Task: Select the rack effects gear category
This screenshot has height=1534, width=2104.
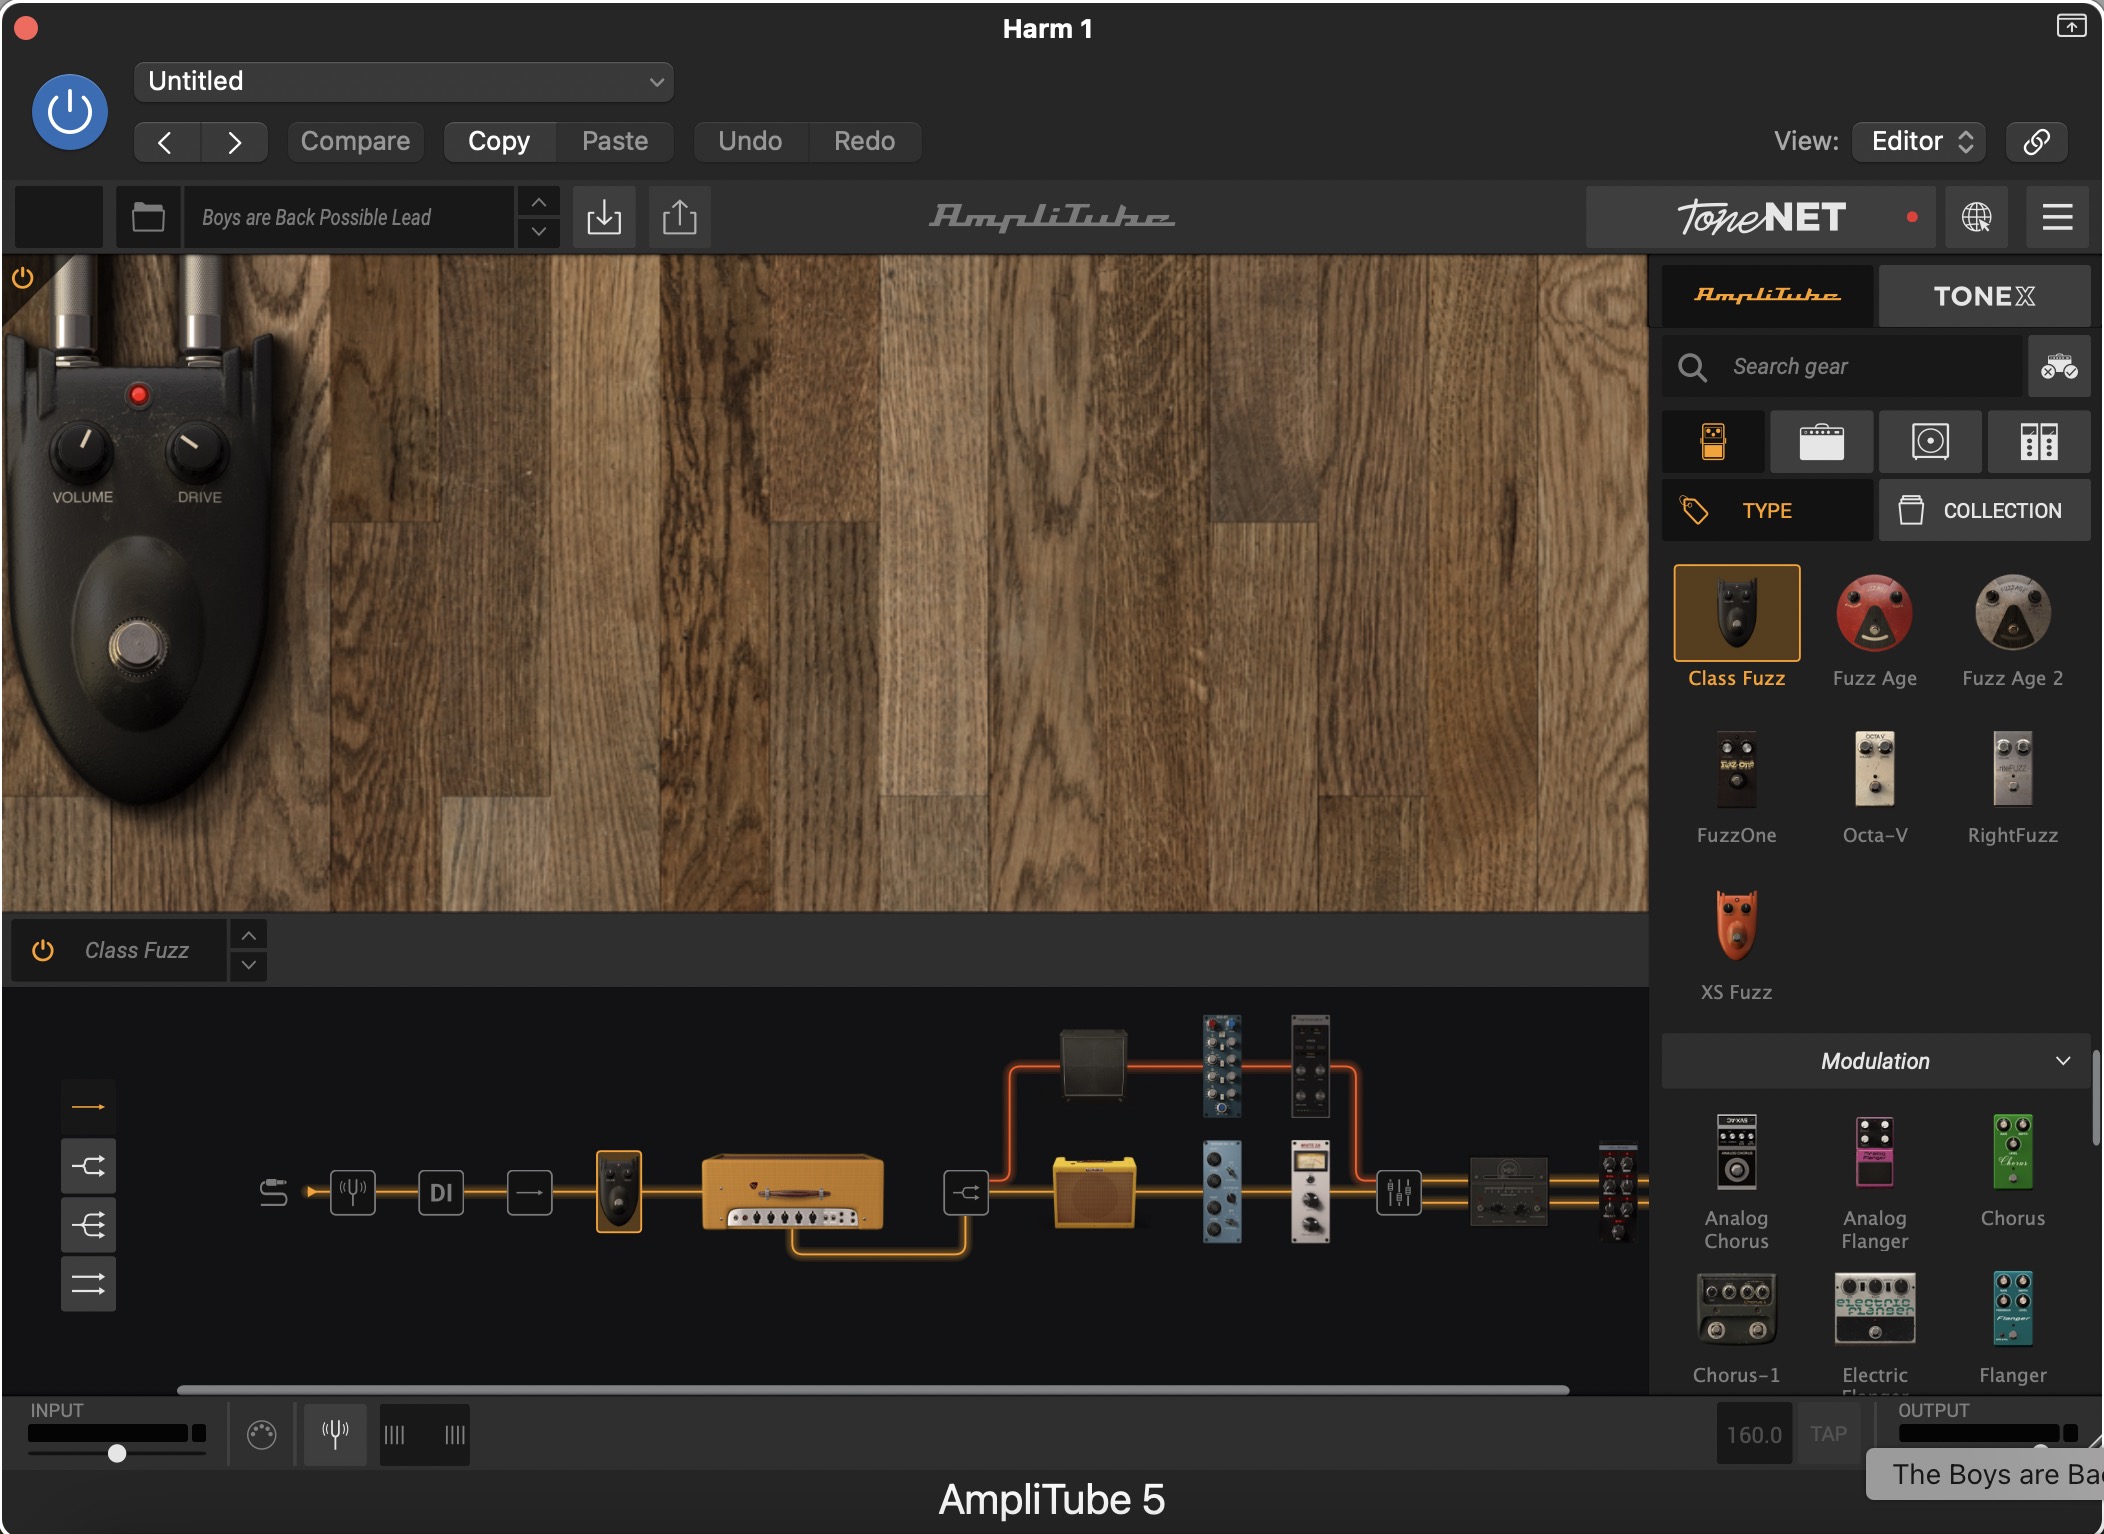Action: 2039,441
